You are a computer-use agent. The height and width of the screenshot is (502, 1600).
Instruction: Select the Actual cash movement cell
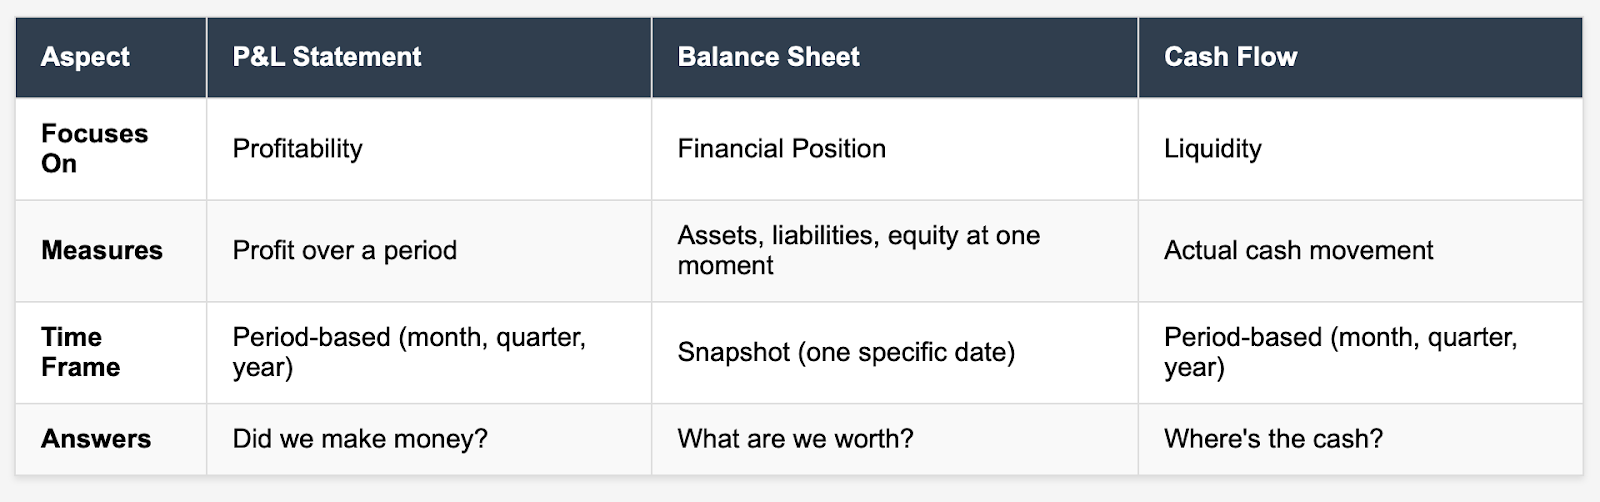pos(1361,251)
